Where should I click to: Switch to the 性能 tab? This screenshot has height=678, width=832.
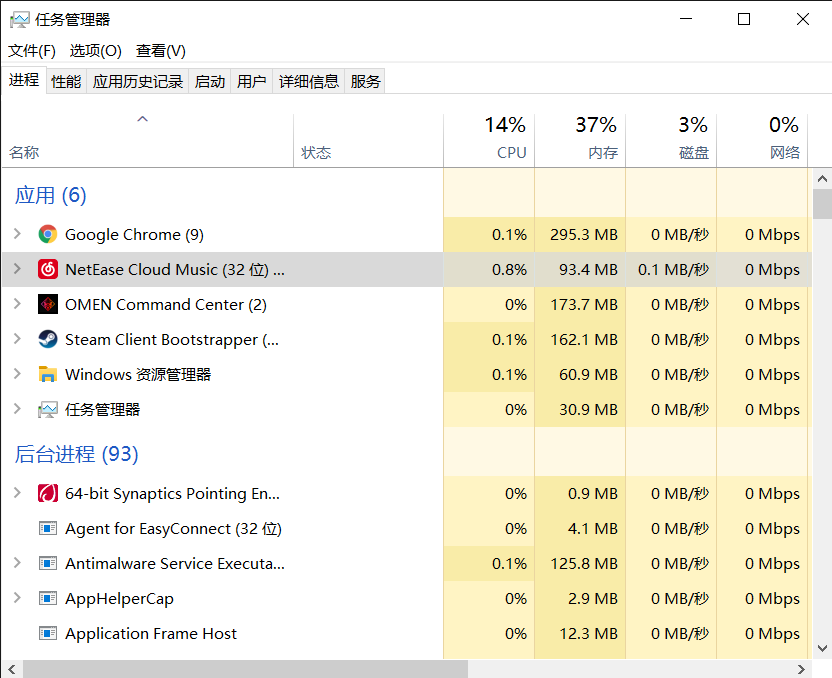click(x=66, y=82)
